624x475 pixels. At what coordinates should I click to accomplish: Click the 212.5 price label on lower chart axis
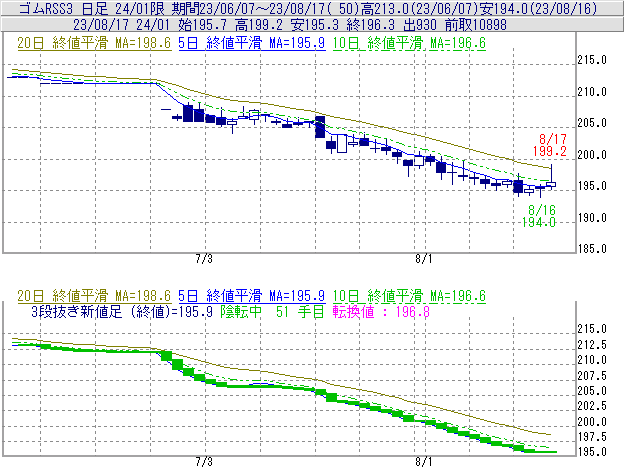[x=592, y=345]
